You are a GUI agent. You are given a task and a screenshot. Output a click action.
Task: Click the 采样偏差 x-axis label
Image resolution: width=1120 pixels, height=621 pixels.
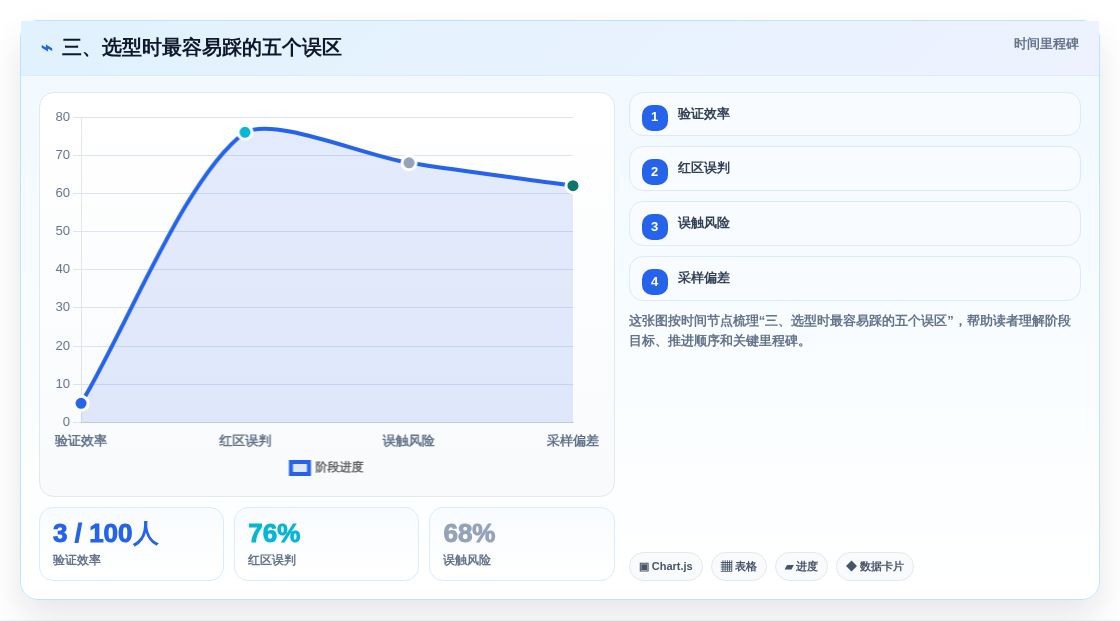(572, 441)
